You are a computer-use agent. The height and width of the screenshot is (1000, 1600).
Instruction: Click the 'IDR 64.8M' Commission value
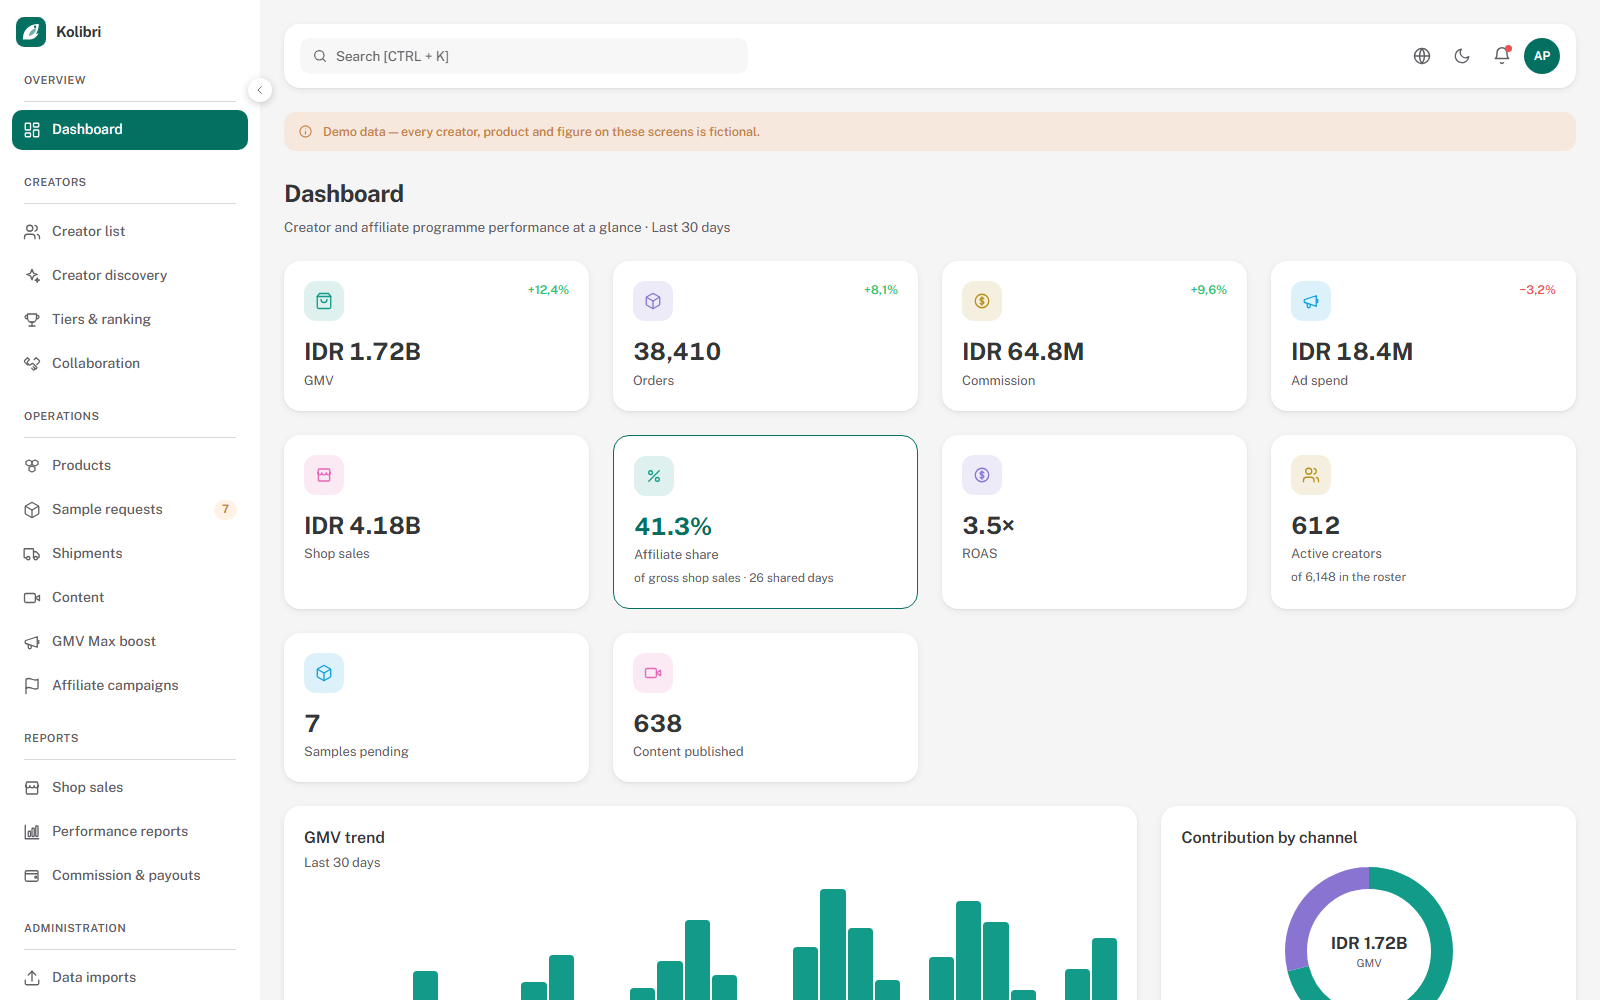(x=1023, y=352)
